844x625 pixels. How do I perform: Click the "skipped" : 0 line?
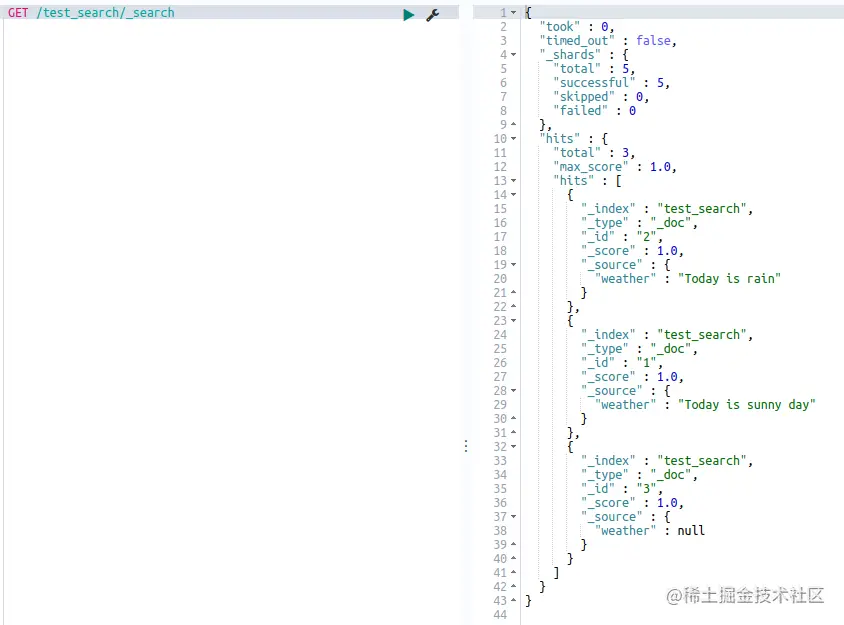click(601, 96)
